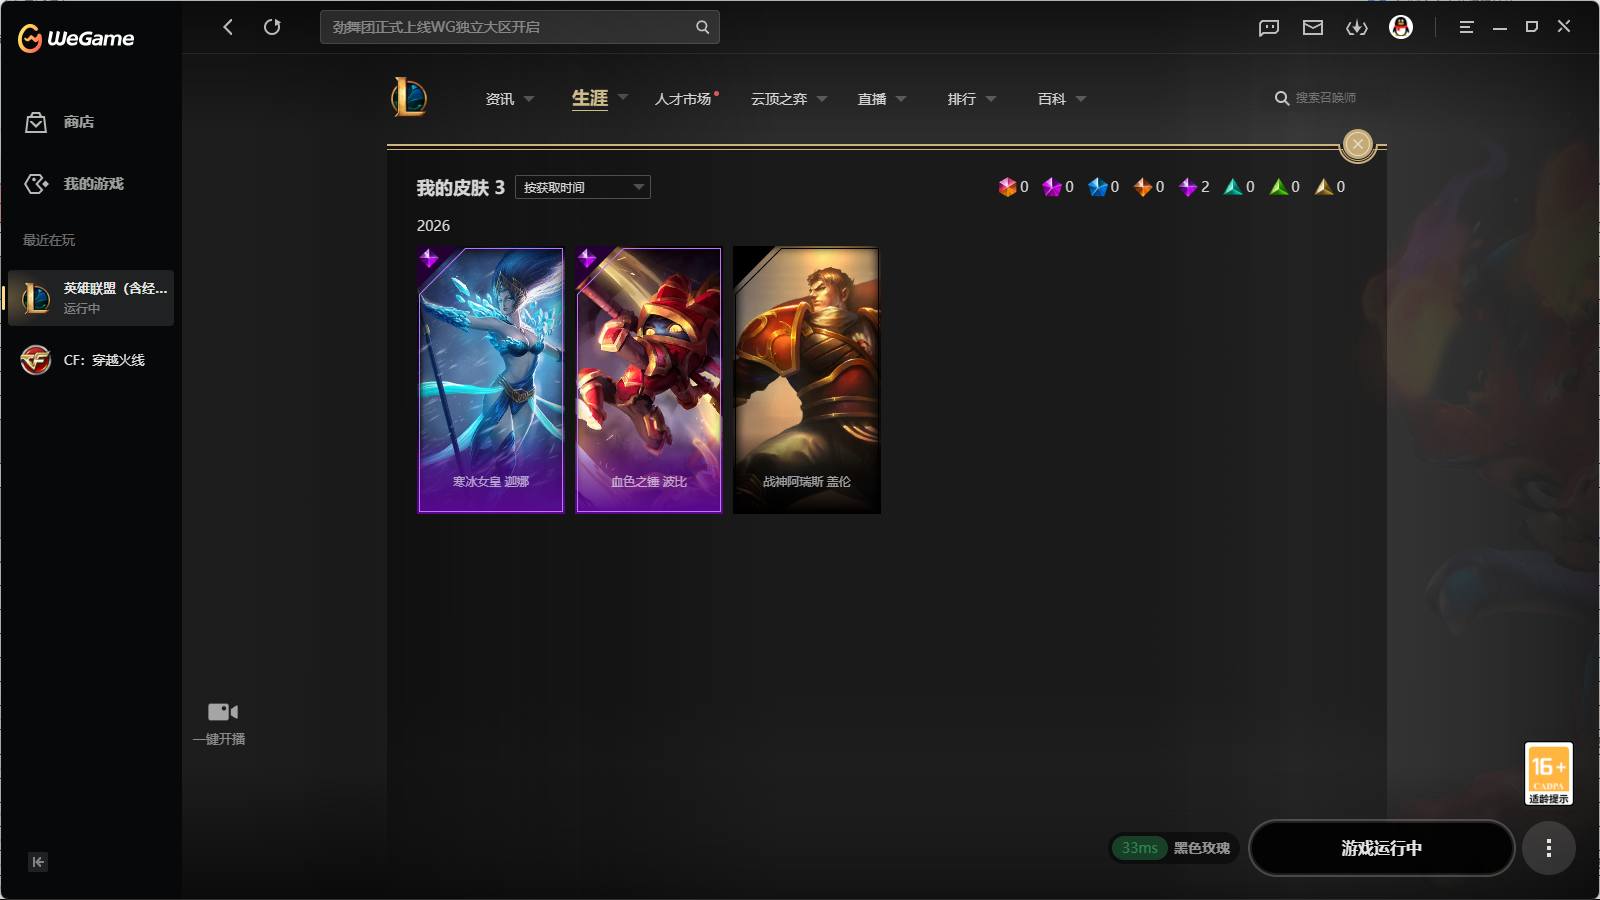Open the 生涯 career tab

pos(590,98)
